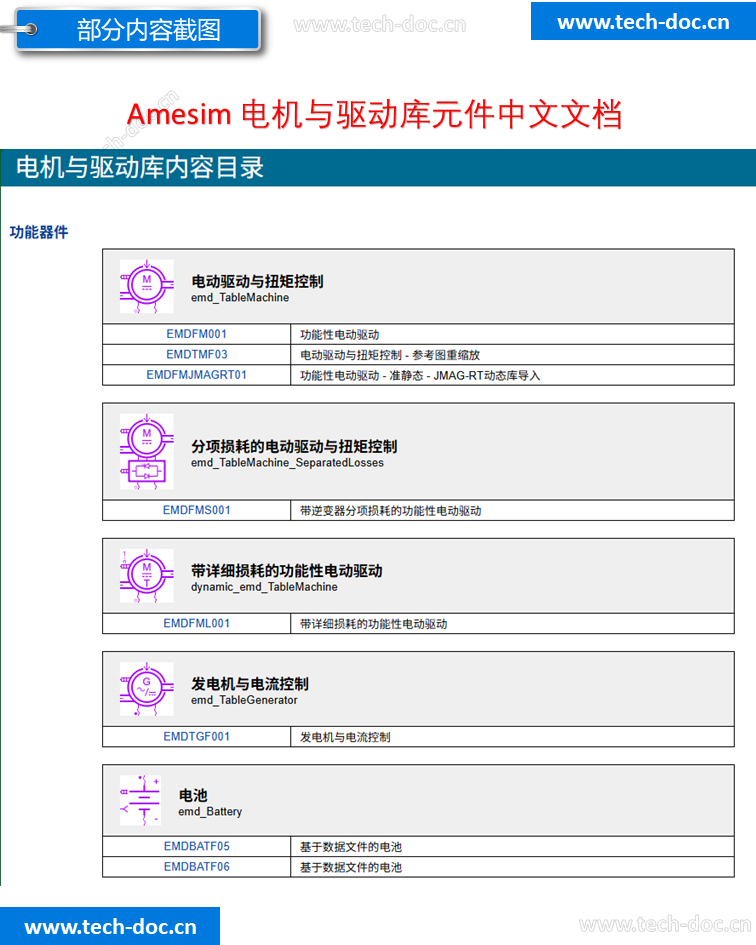
Task: Open the EMDFML001 submodel link
Action: 197,623
